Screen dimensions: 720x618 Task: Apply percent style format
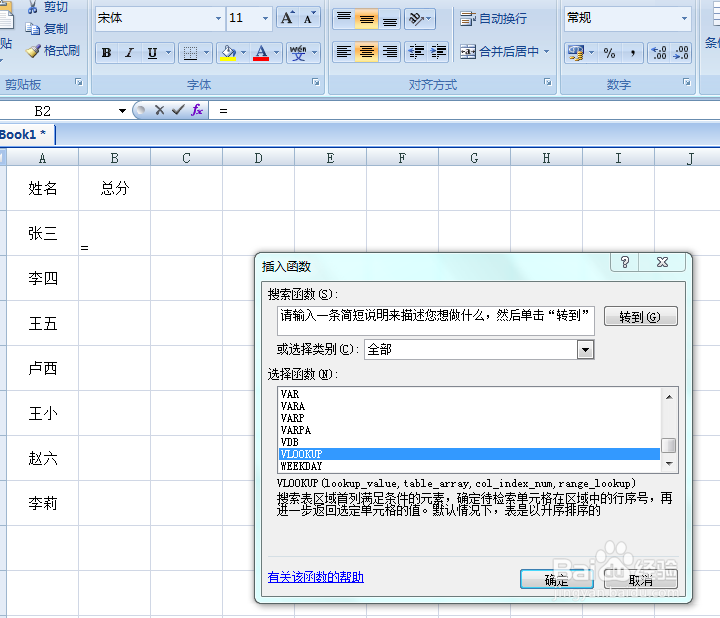609,53
